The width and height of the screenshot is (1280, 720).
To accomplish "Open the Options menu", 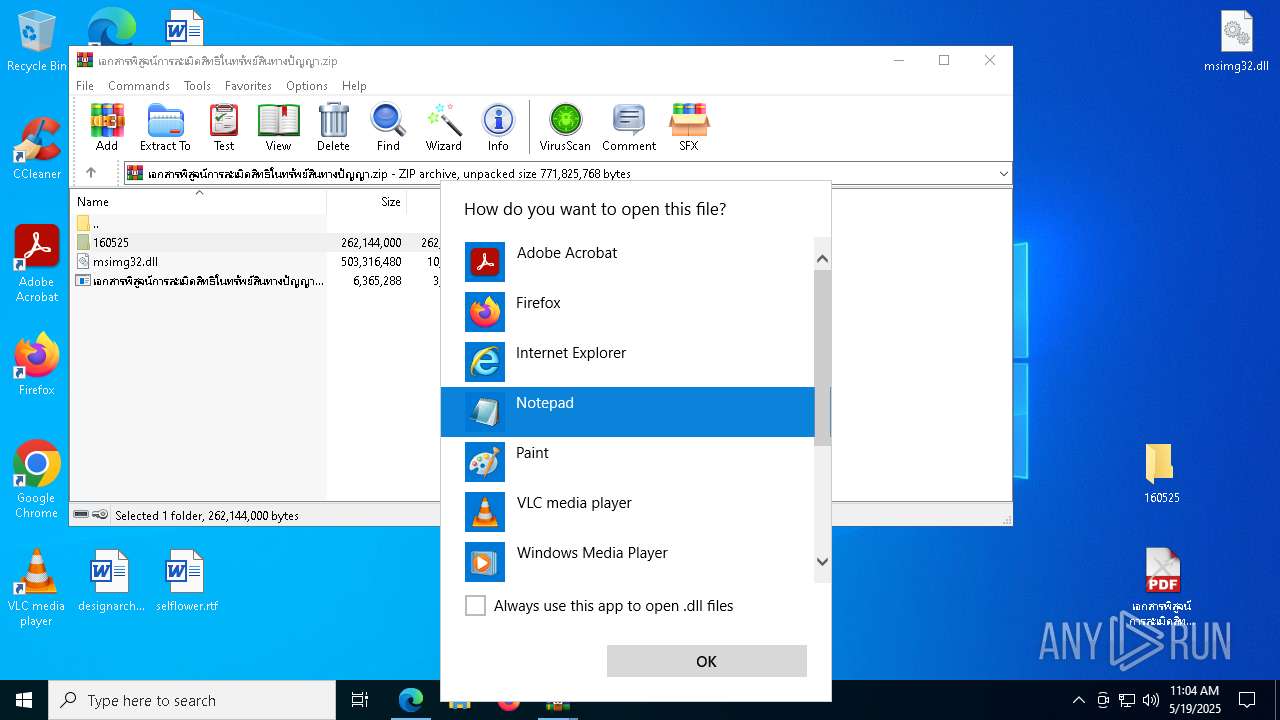I will point(307,86).
